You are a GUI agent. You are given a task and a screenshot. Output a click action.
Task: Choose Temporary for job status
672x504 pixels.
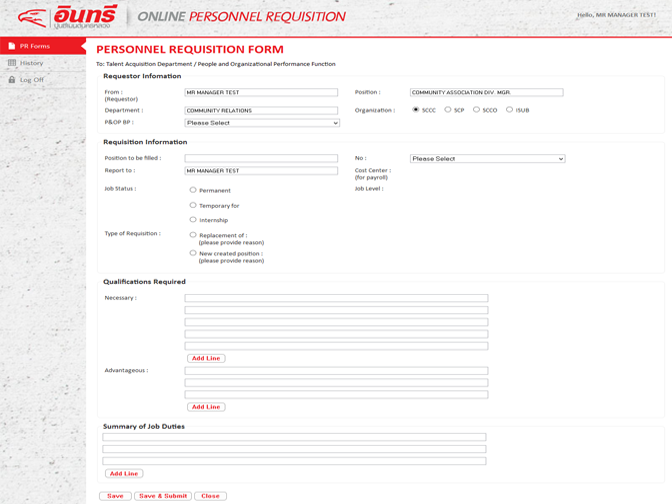193,205
